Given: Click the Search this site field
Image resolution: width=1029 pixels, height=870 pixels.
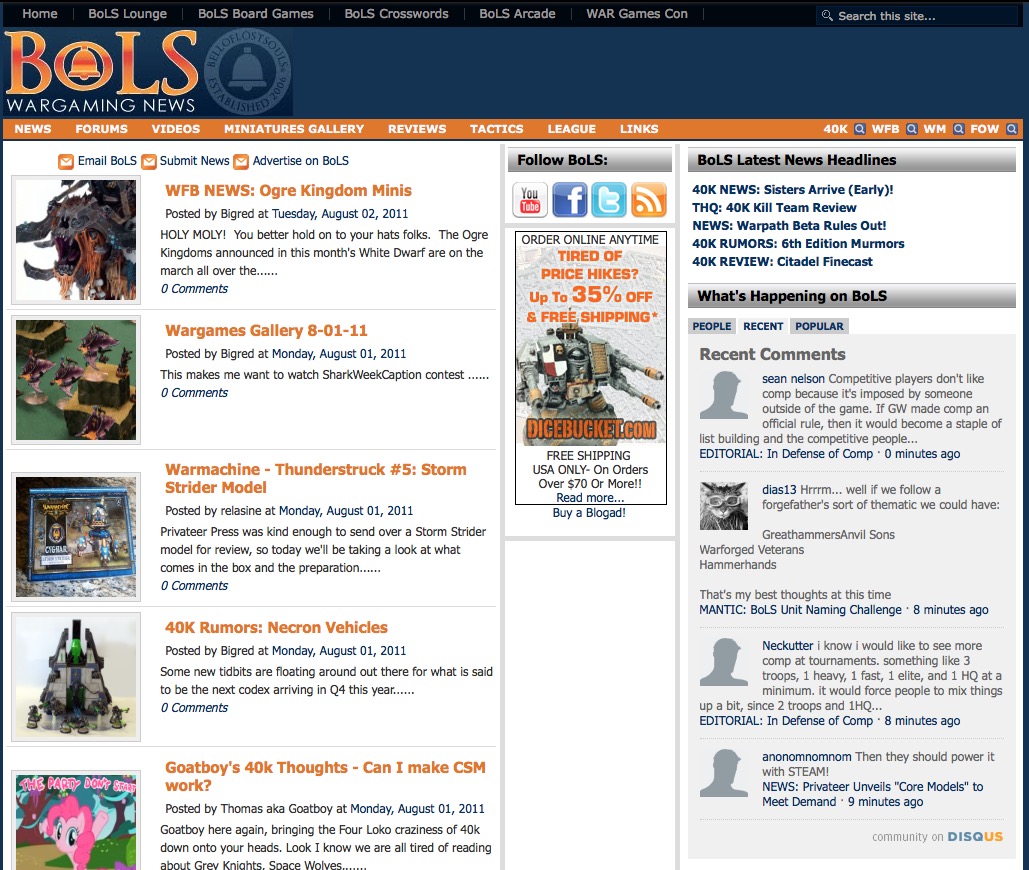Looking at the screenshot, I should click(917, 16).
